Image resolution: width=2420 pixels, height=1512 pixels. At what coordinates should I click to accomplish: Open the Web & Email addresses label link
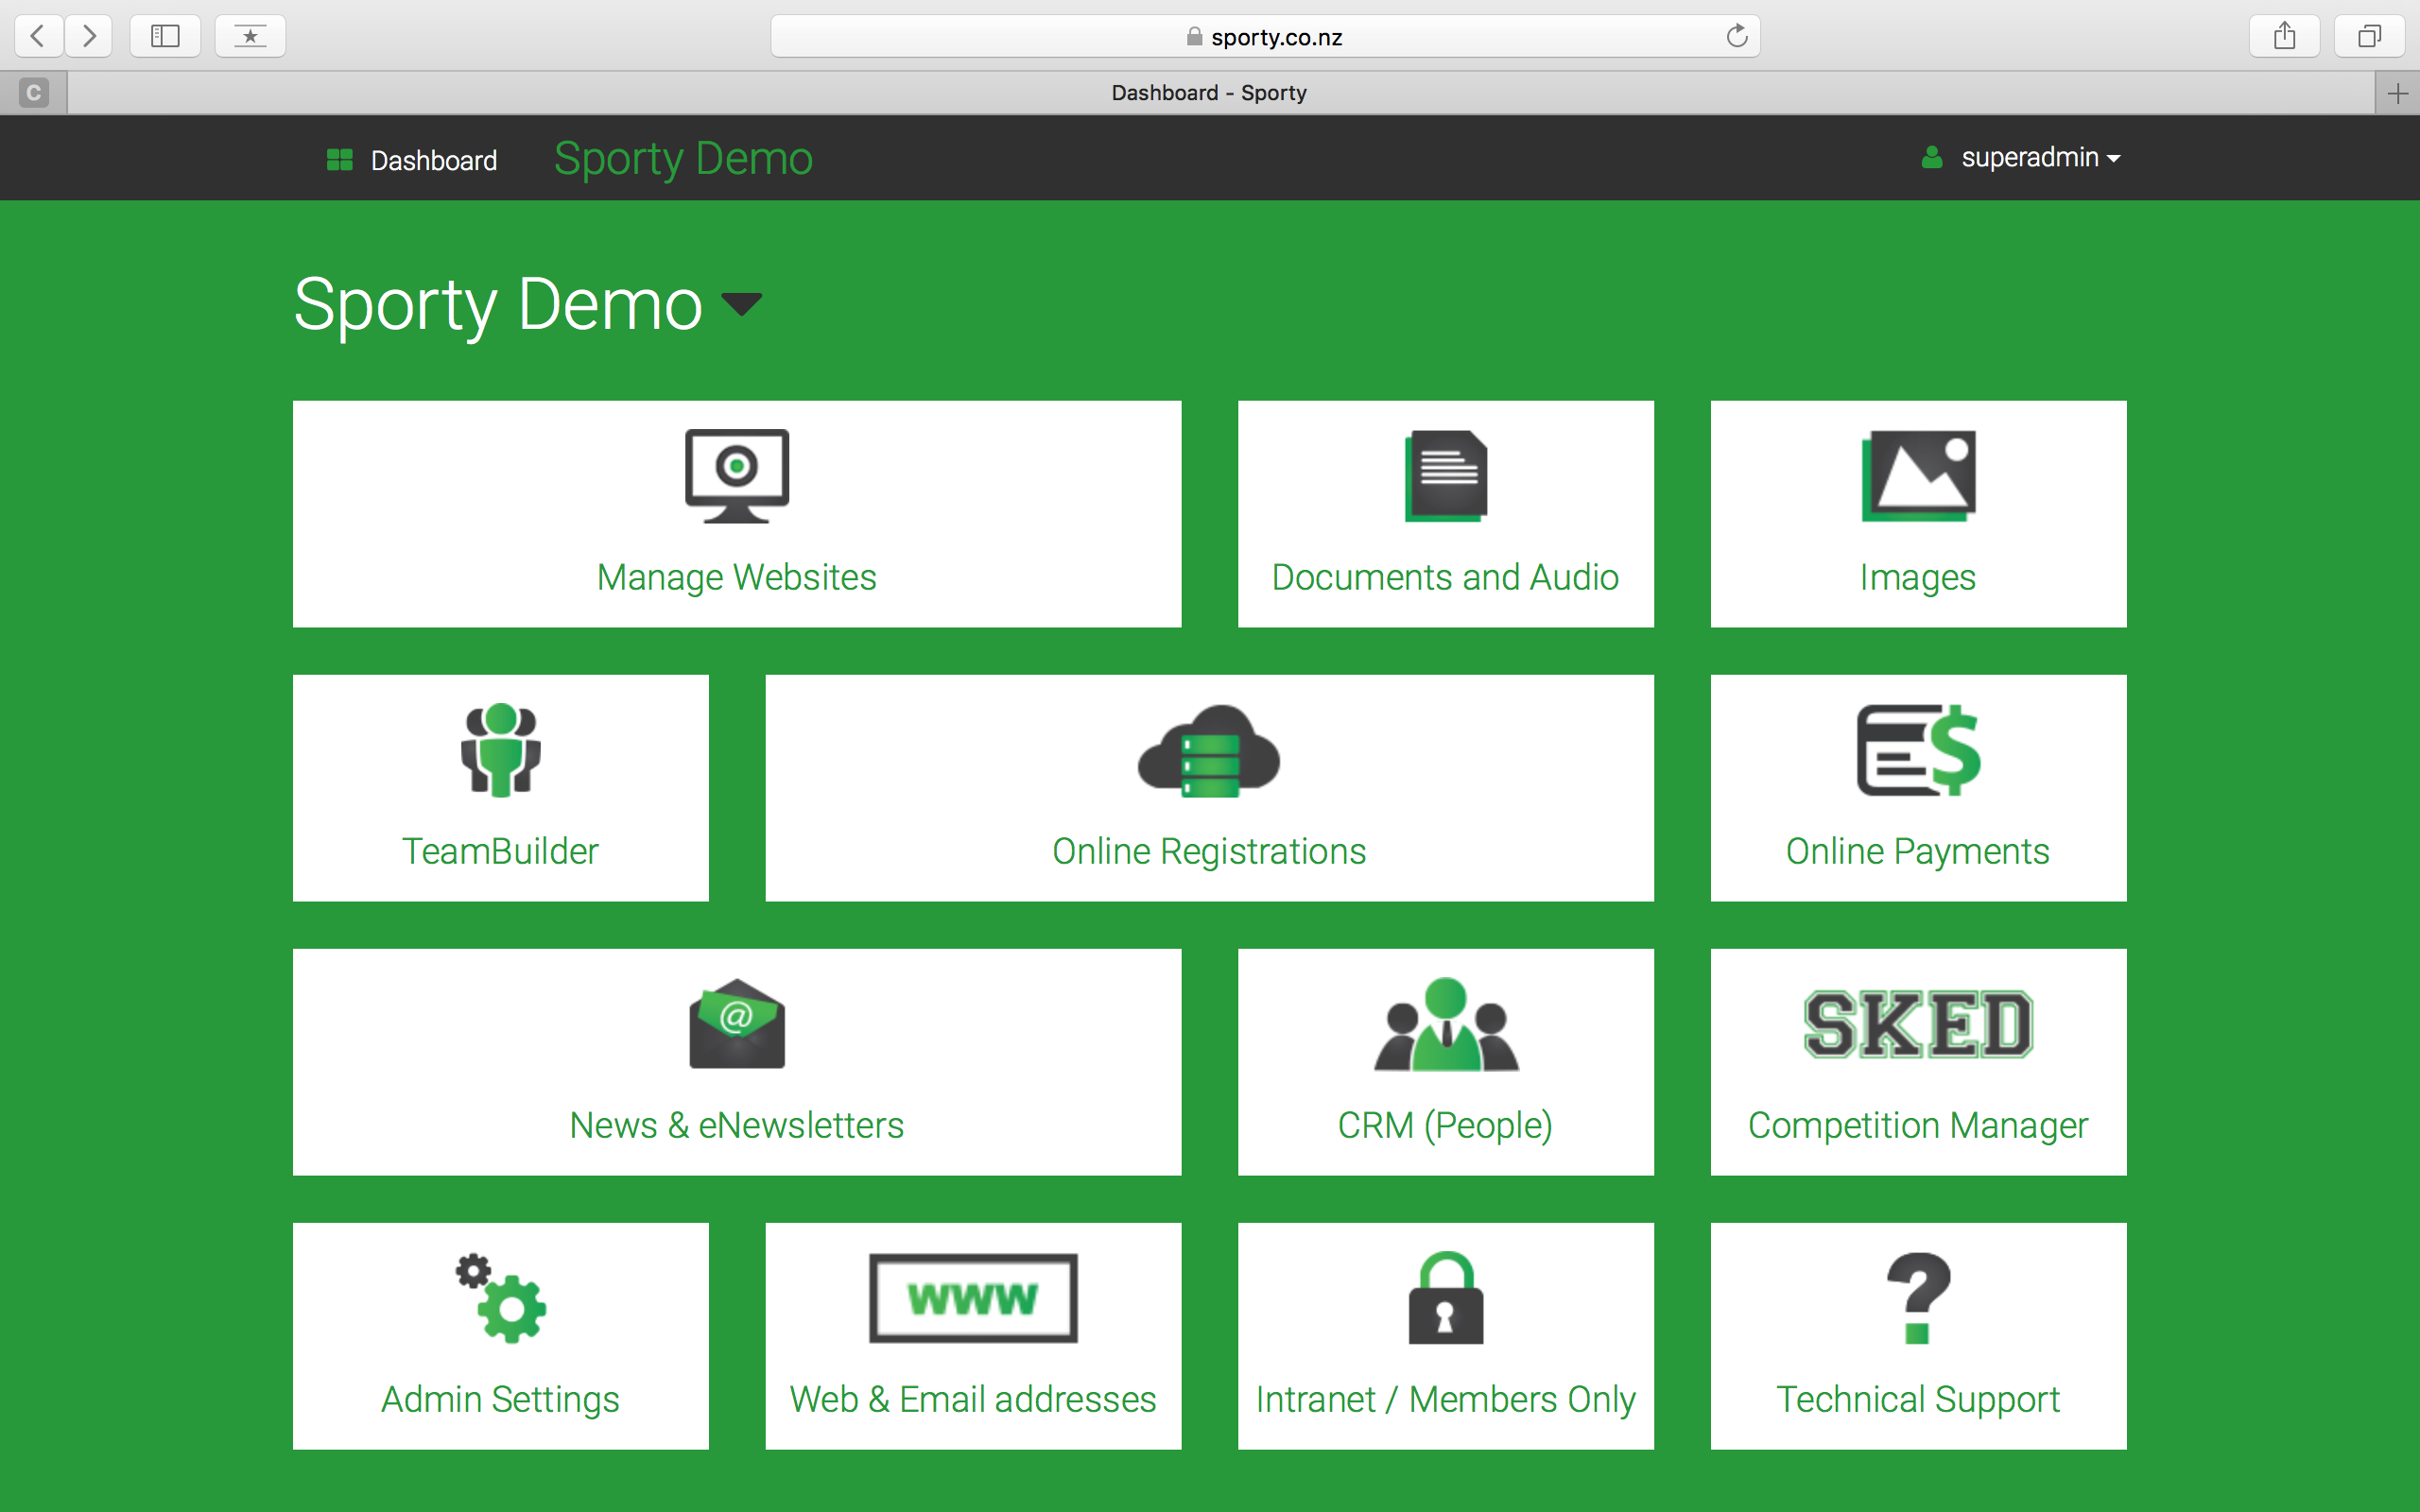(x=973, y=1400)
